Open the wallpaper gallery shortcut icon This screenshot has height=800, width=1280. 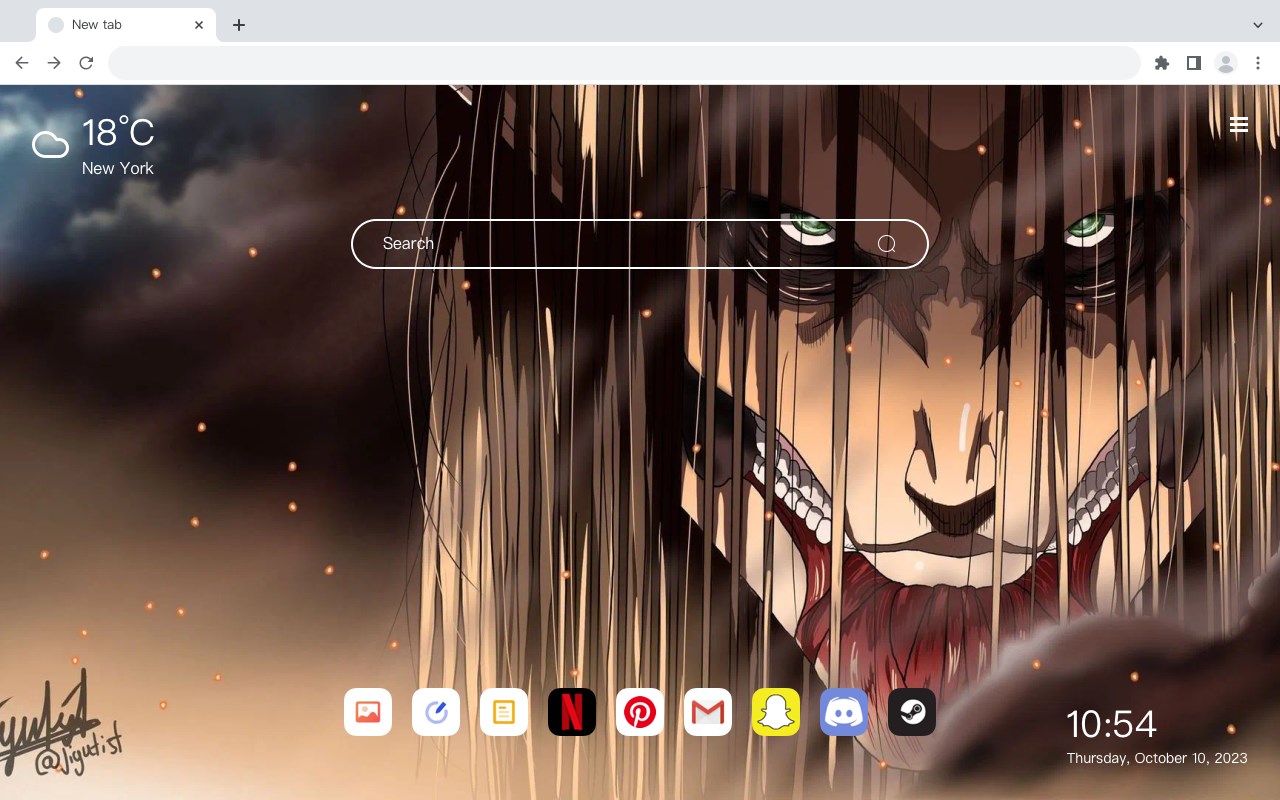pos(368,712)
